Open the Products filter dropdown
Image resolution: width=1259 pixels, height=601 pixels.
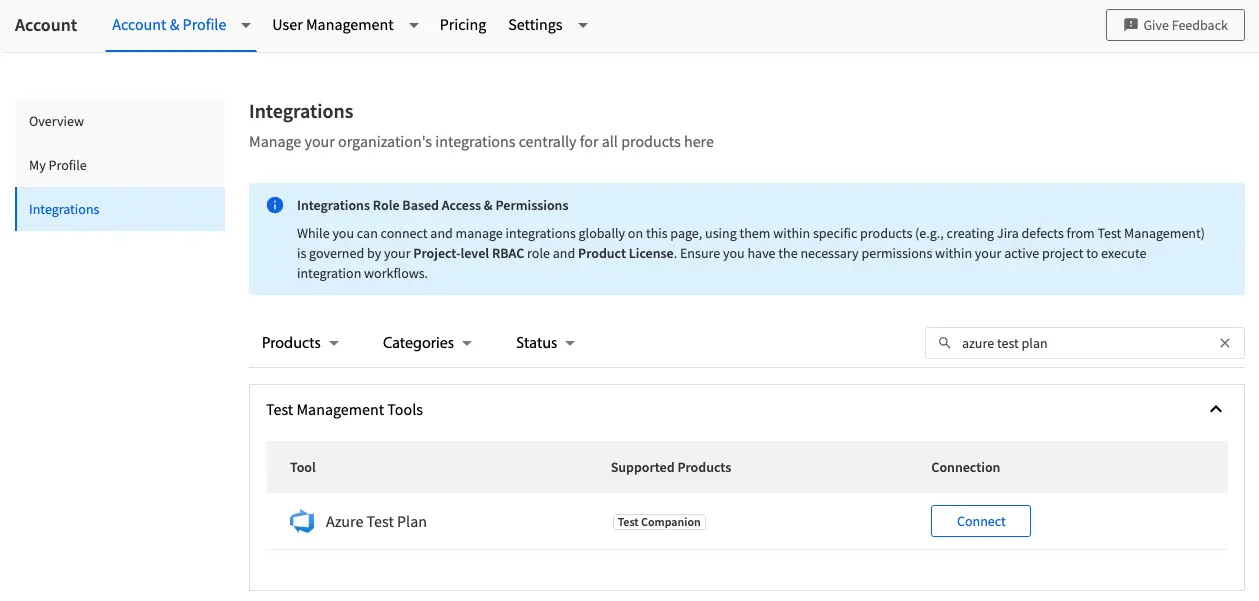[300, 343]
